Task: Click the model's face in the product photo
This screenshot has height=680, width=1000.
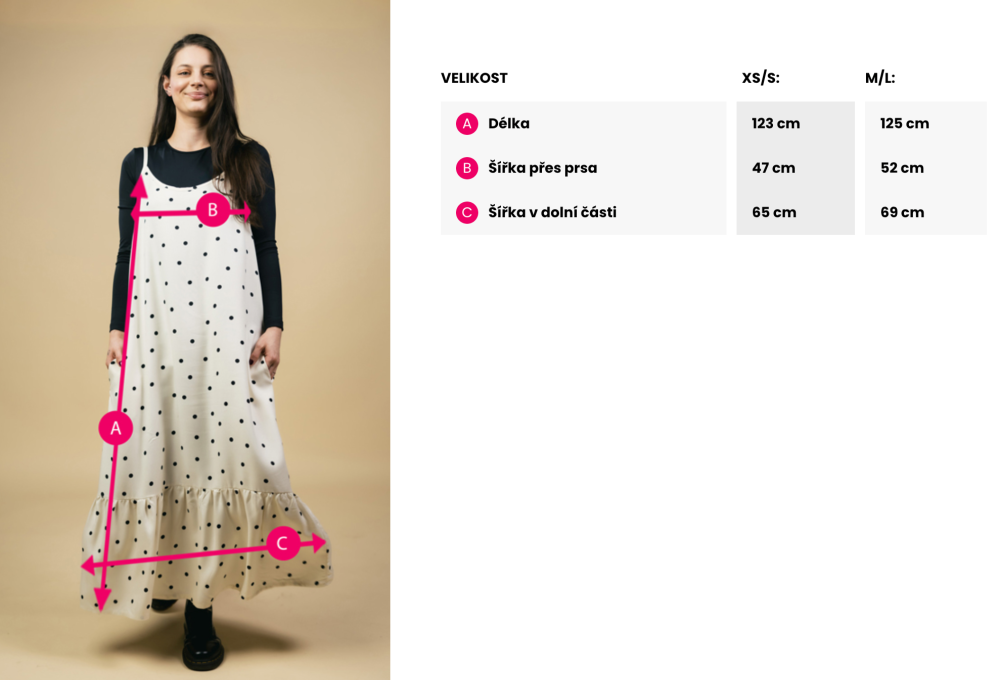Action: [193, 80]
